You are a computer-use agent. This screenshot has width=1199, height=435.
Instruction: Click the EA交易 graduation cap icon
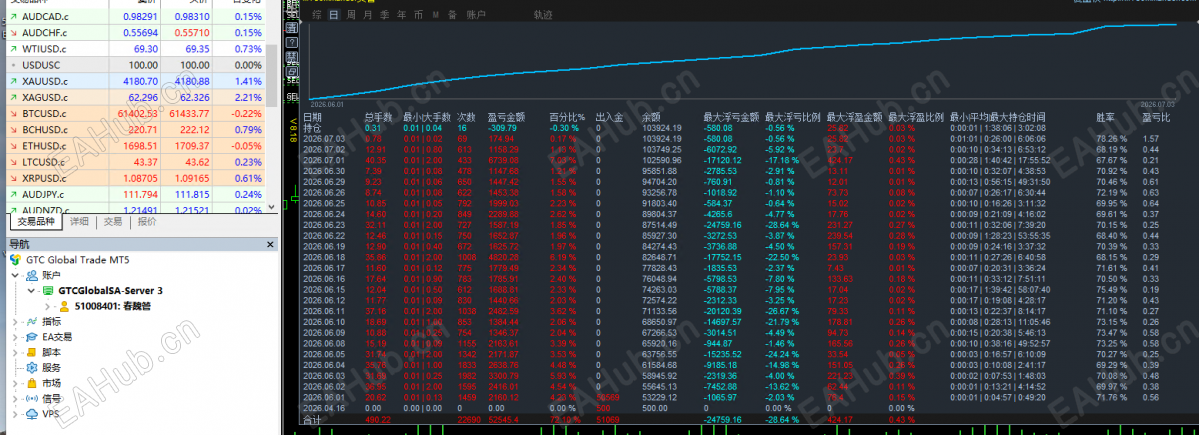pyautogui.click(x=32, y=337)
